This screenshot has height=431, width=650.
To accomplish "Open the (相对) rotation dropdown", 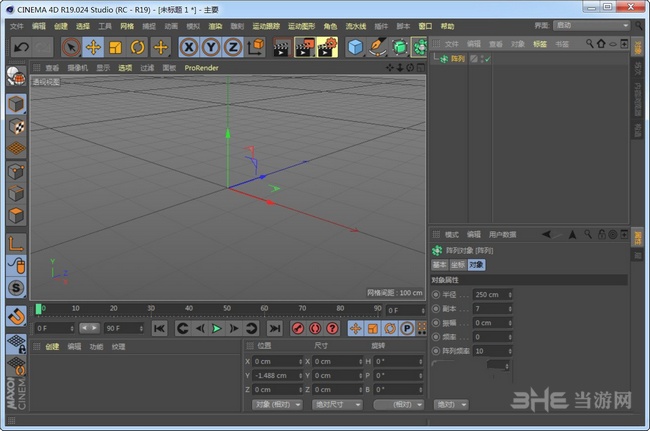I will tap(399, 404).
